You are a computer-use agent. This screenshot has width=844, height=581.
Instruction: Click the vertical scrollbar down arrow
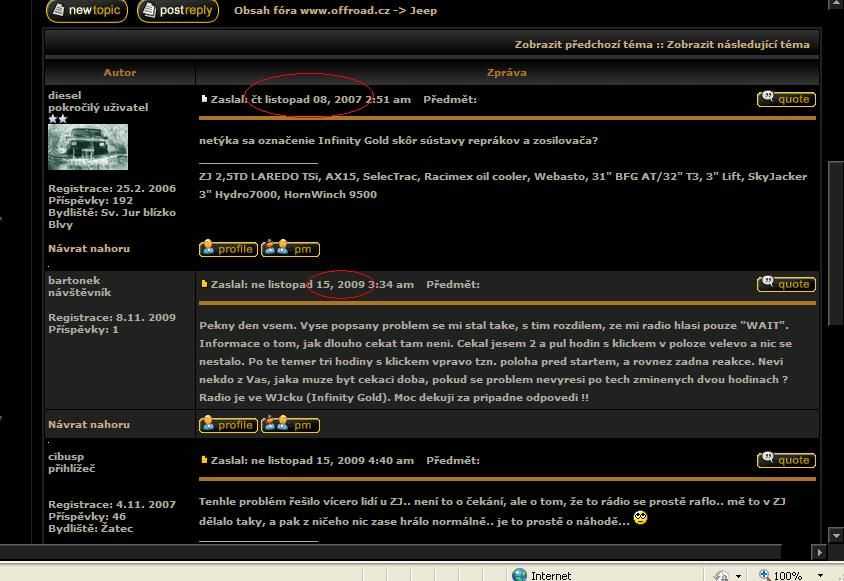[835, 535]
